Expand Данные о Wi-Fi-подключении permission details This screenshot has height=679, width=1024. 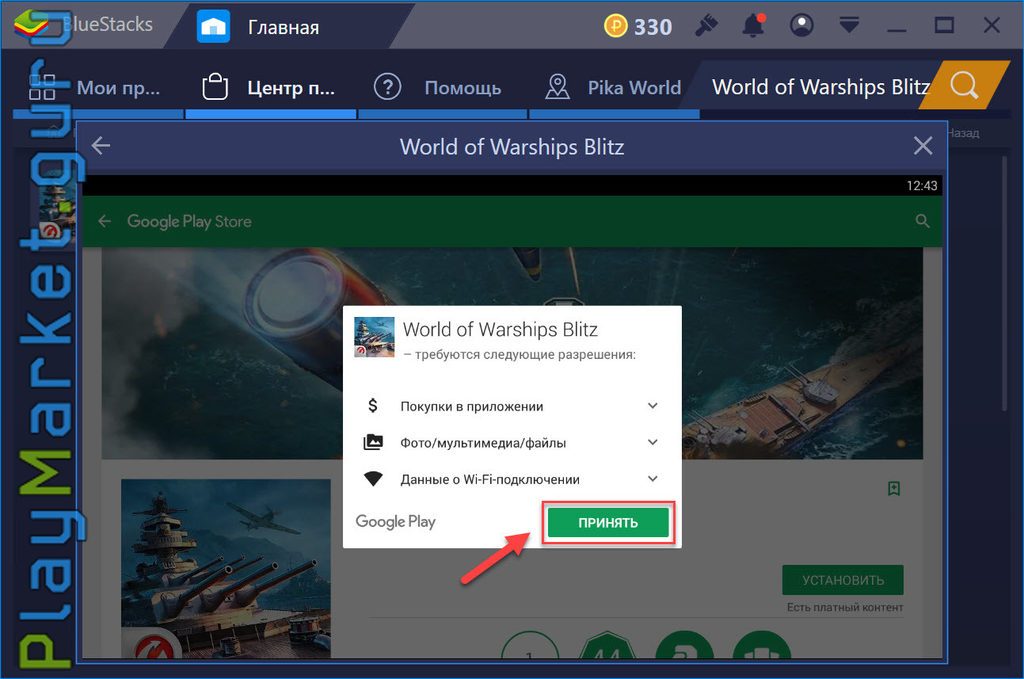652,479
